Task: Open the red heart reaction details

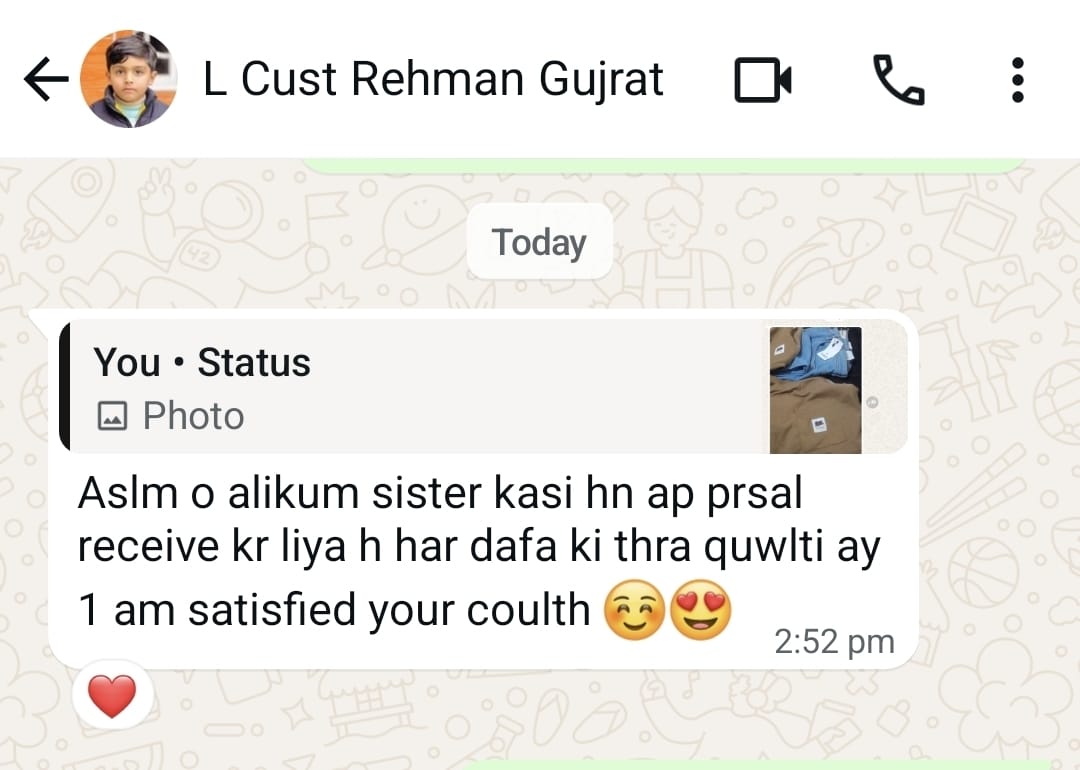Action: [x=112, y=695]
